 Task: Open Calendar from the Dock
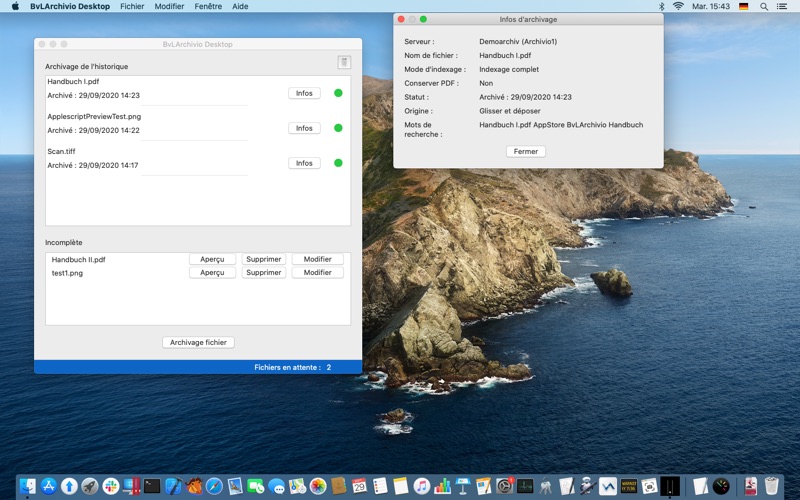tap(359, 486)
